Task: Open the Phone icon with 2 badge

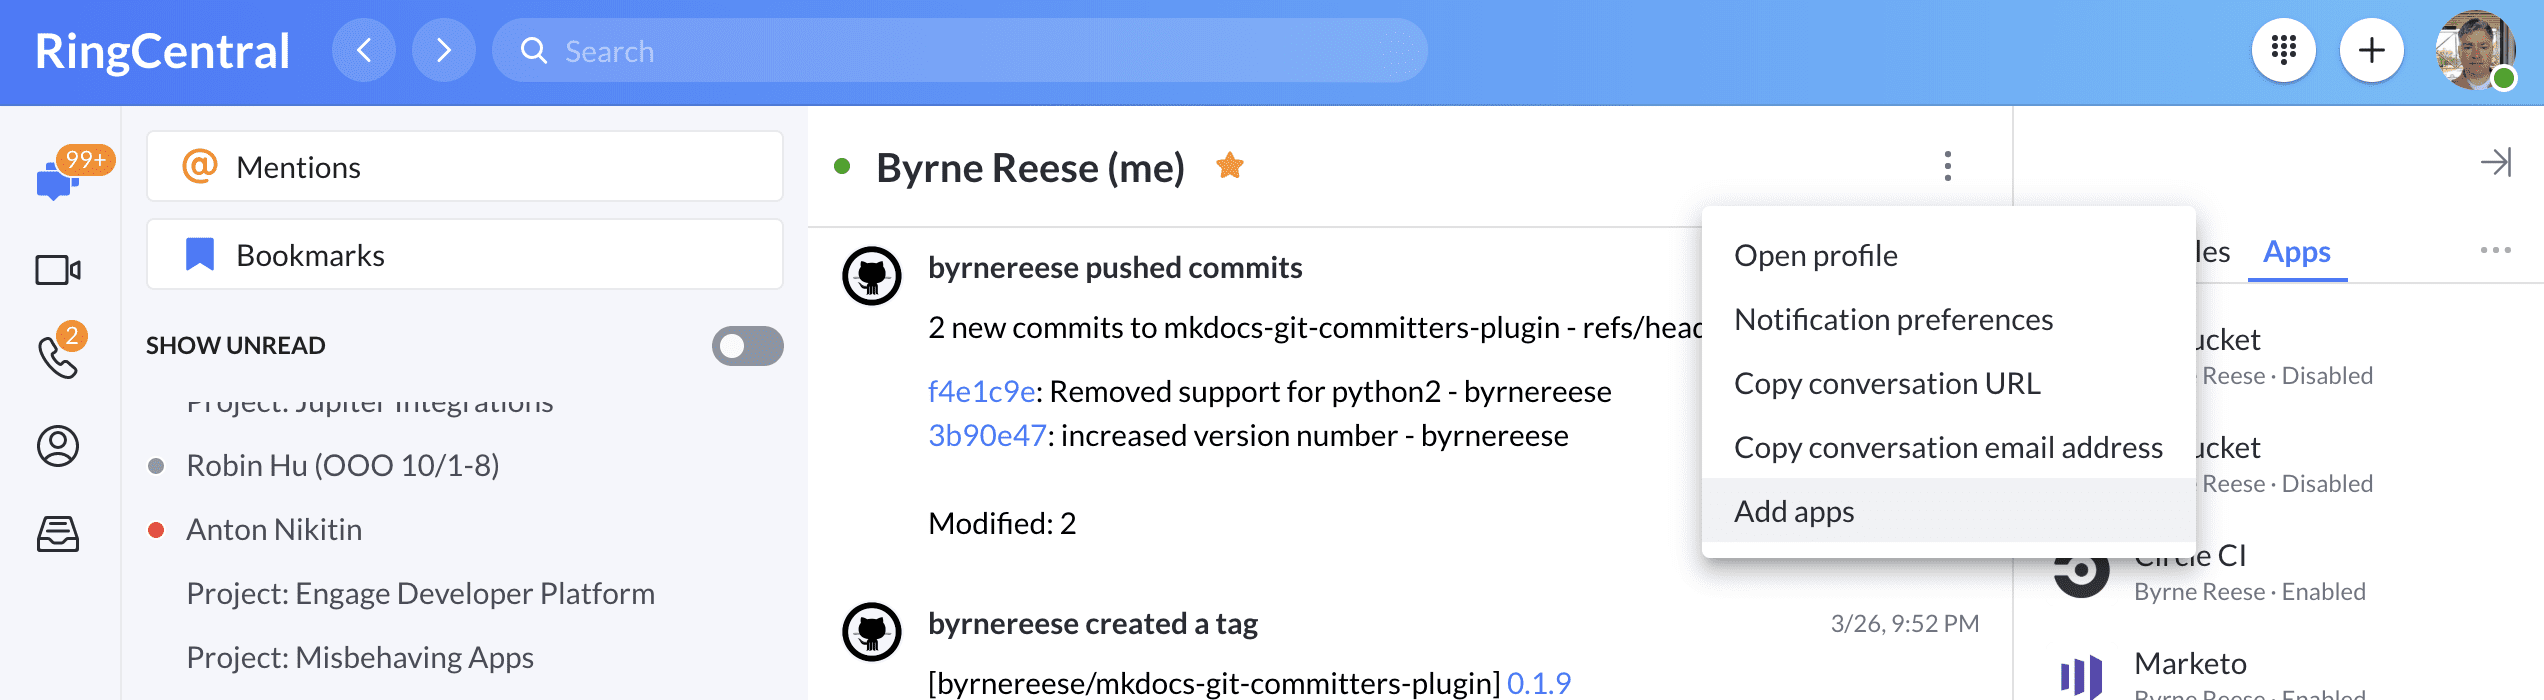Action: (58, 356)
